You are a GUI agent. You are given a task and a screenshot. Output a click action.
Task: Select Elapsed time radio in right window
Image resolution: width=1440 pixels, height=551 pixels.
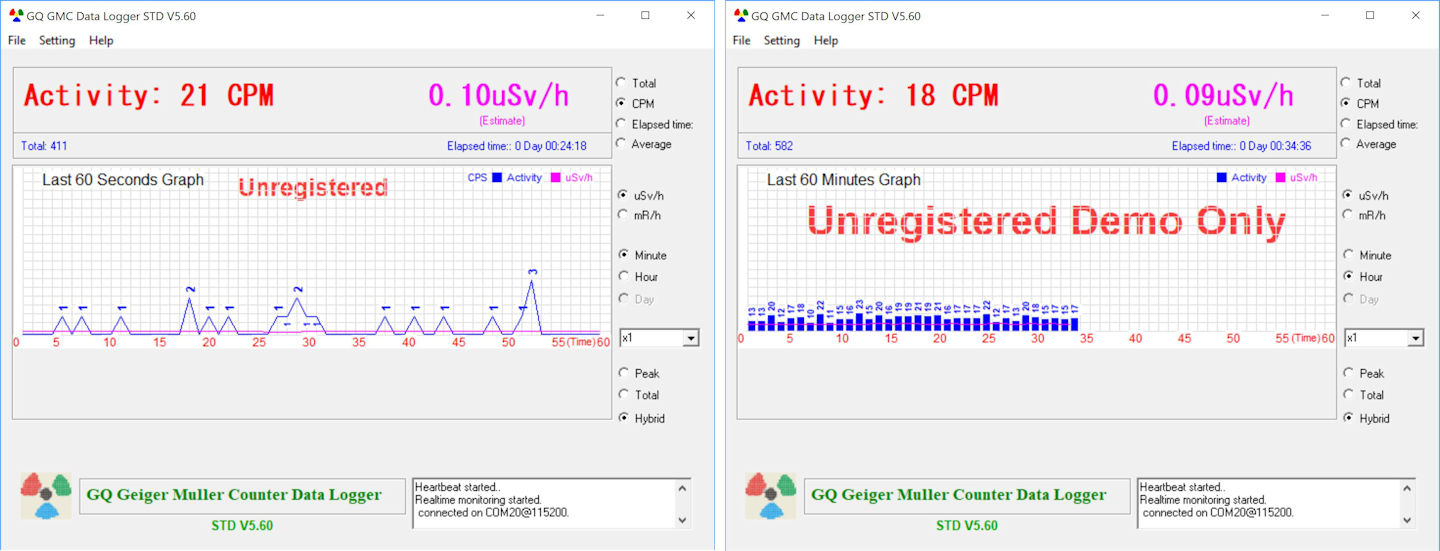point(1346,124)
